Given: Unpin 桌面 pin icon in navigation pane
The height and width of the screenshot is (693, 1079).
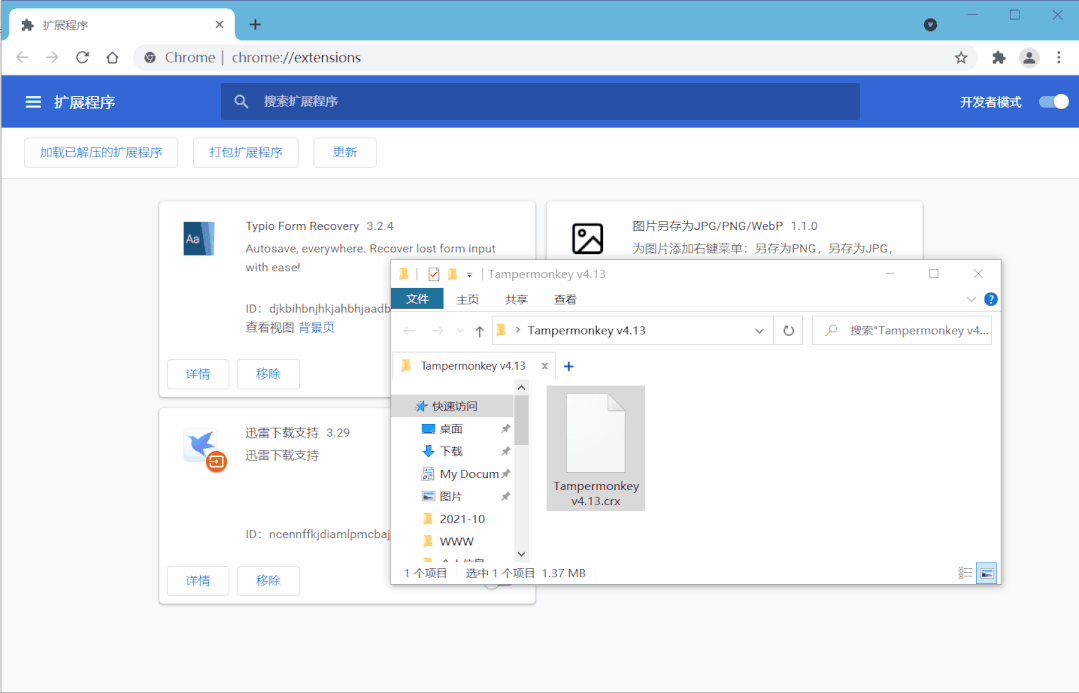Looking at the screenshot, I should pos(506,429).
